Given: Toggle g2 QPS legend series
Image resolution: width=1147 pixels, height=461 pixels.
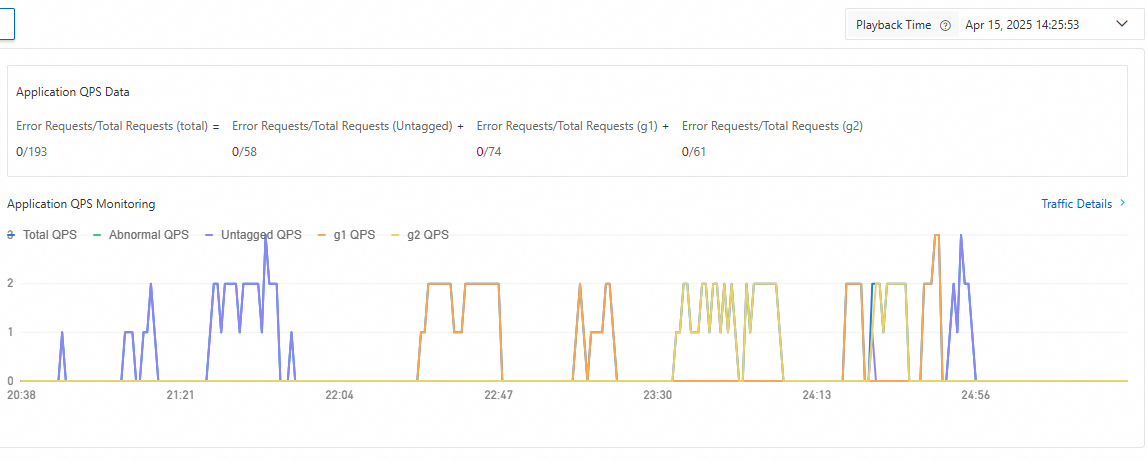Looking at the screenshot, I should pyautogui.click(x=420, y=235).
